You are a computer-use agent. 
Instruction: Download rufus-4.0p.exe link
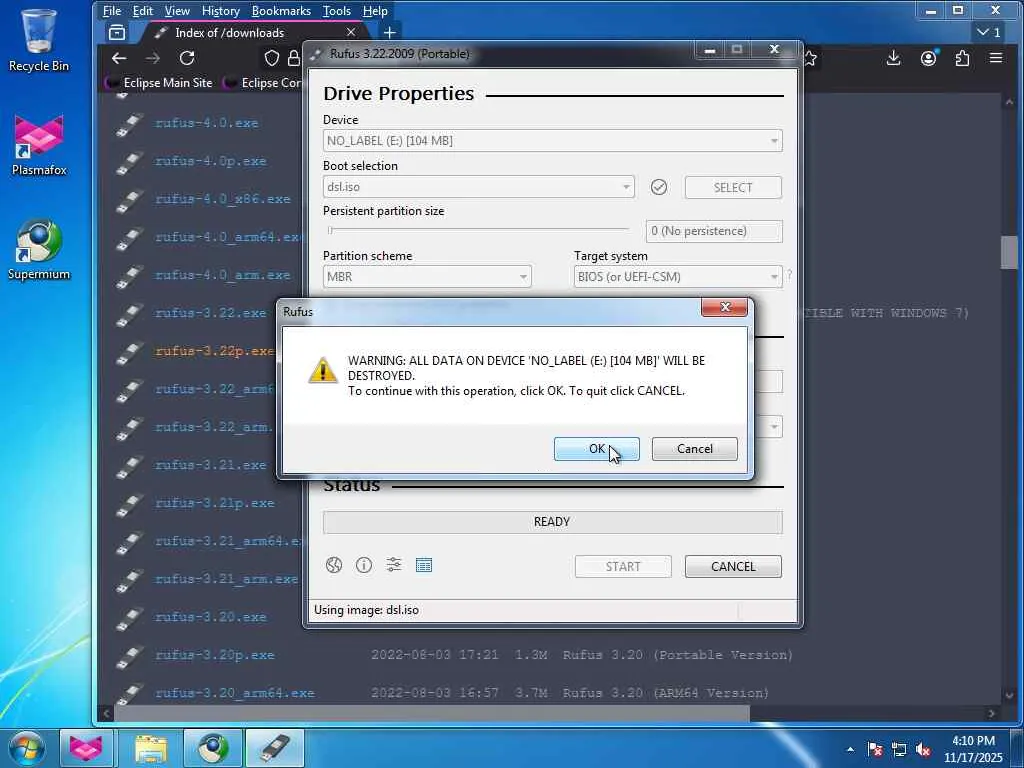click(210, 161)
